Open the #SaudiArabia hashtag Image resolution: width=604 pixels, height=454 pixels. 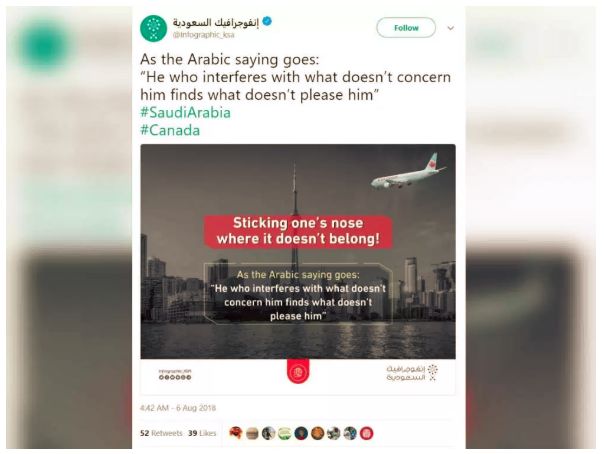[x=185, y=112]
